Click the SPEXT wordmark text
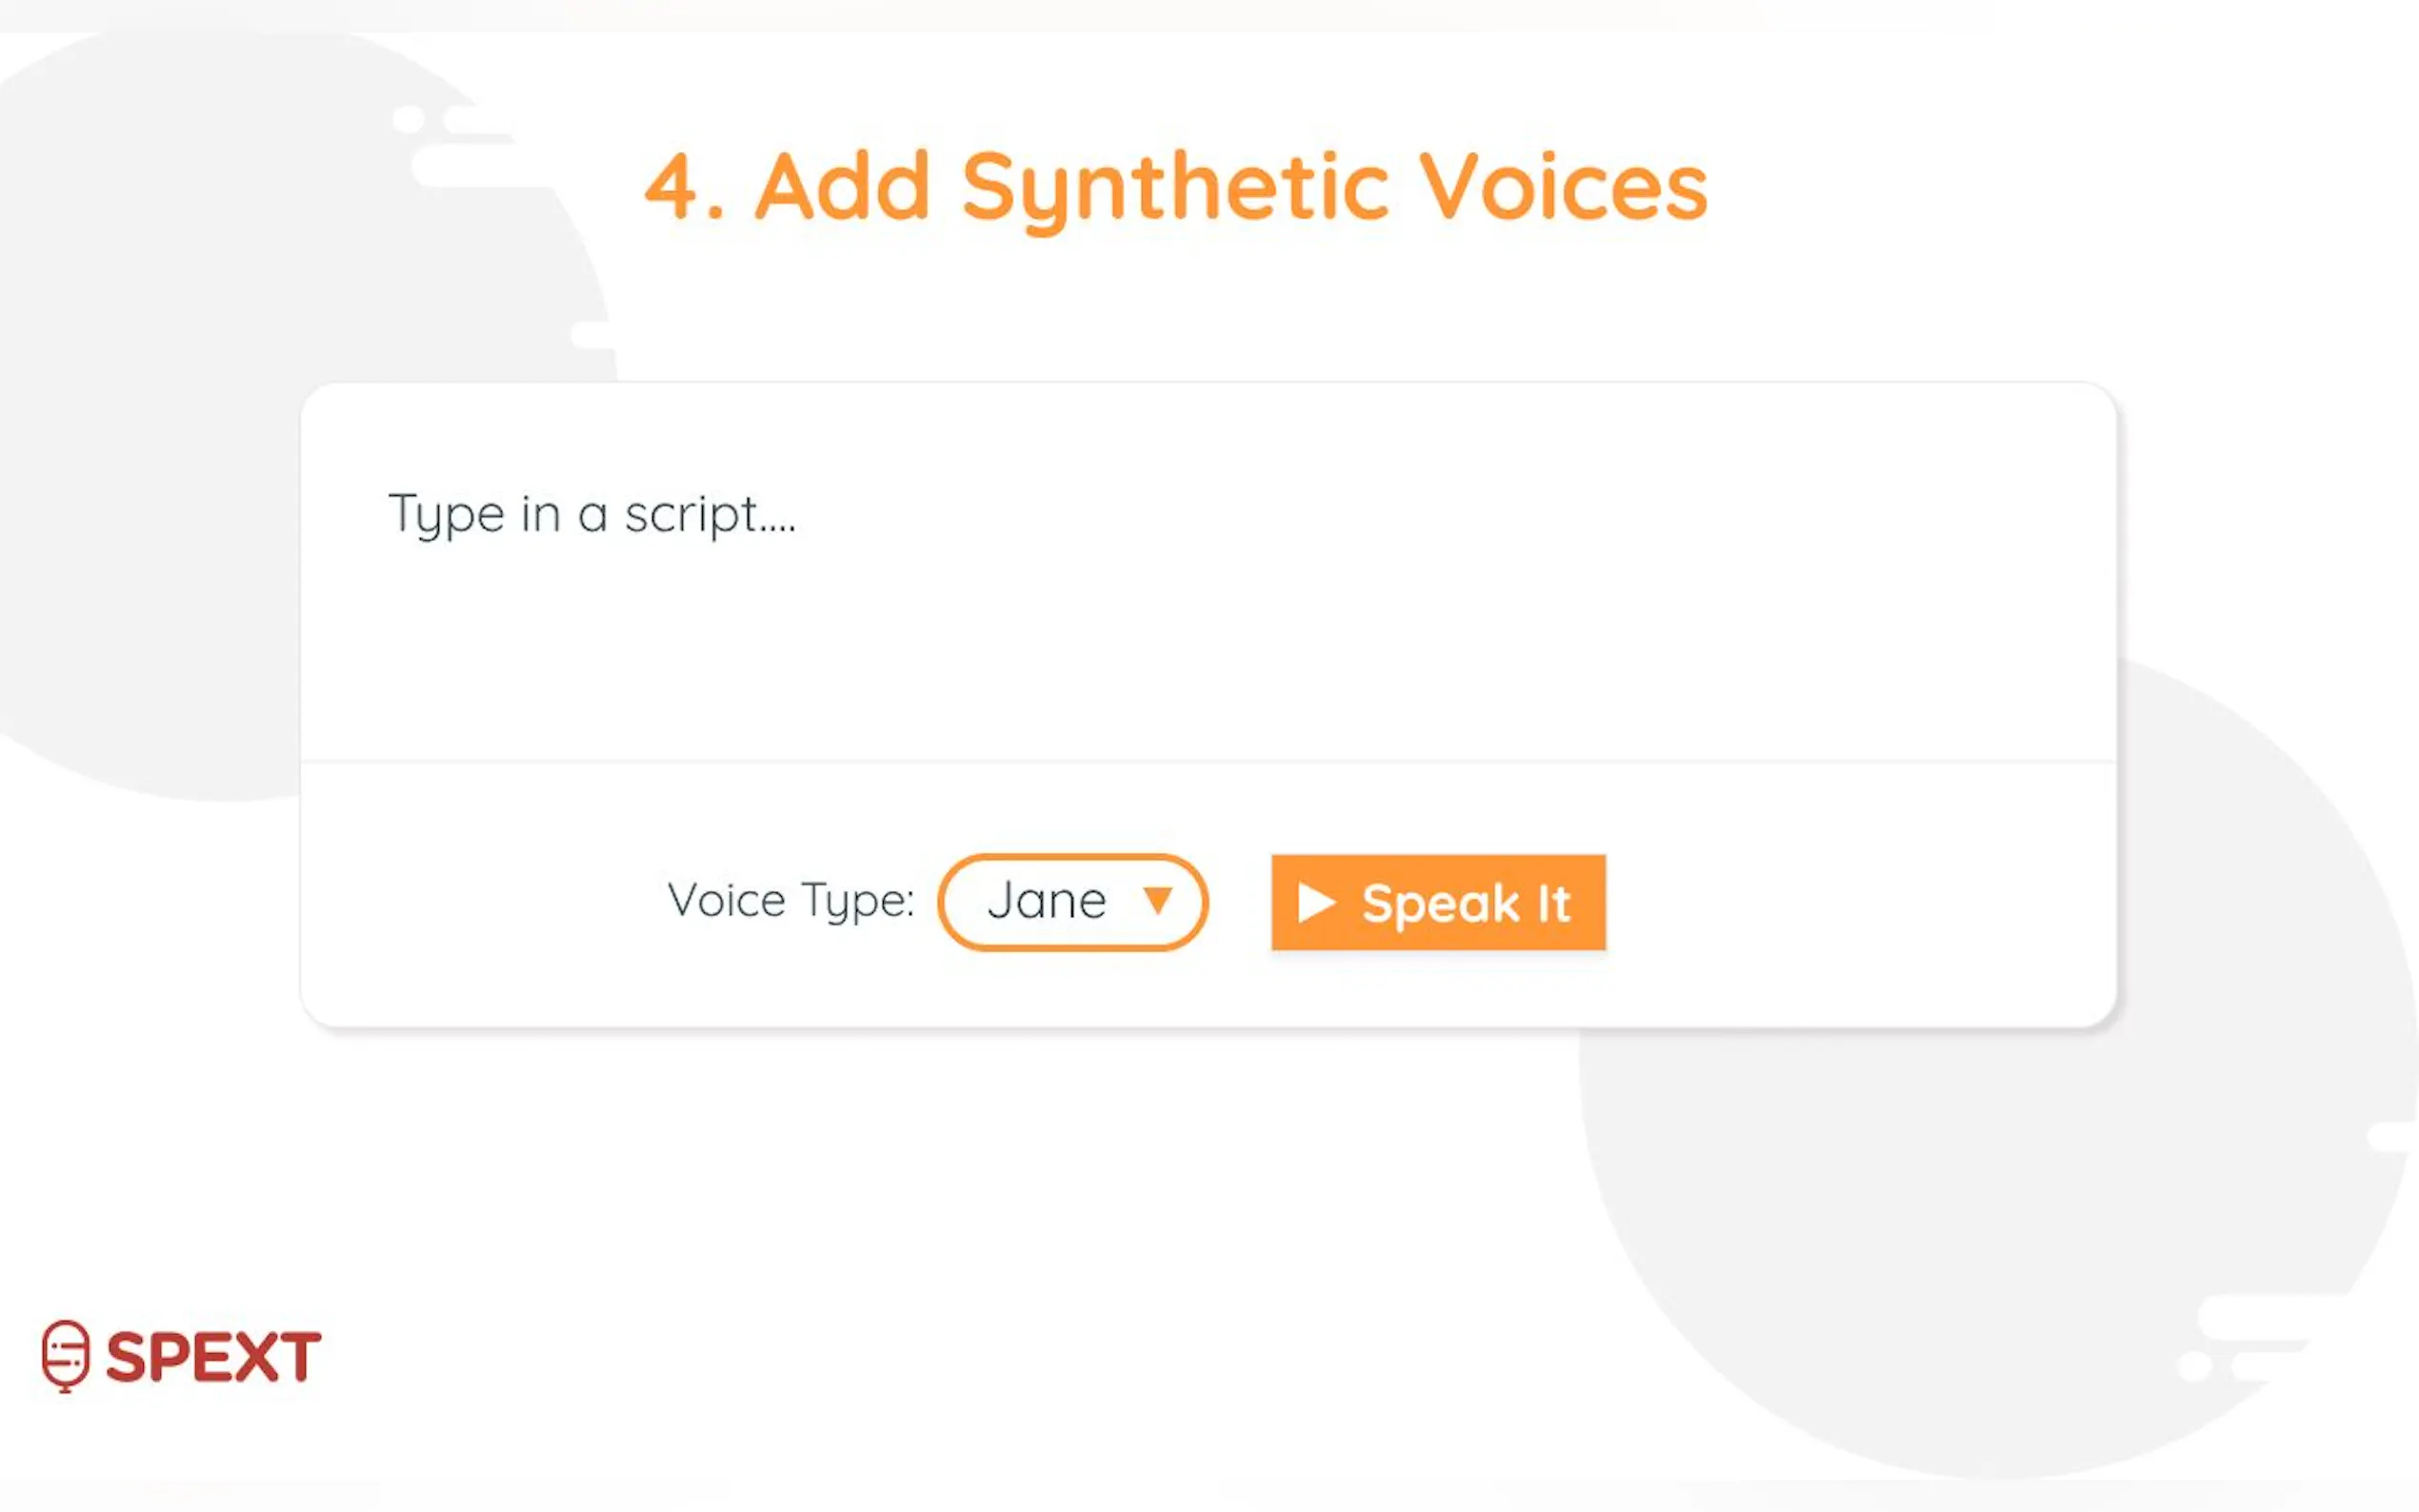Screen dimensions: 2419x1512 click(x=213, y=1357)
